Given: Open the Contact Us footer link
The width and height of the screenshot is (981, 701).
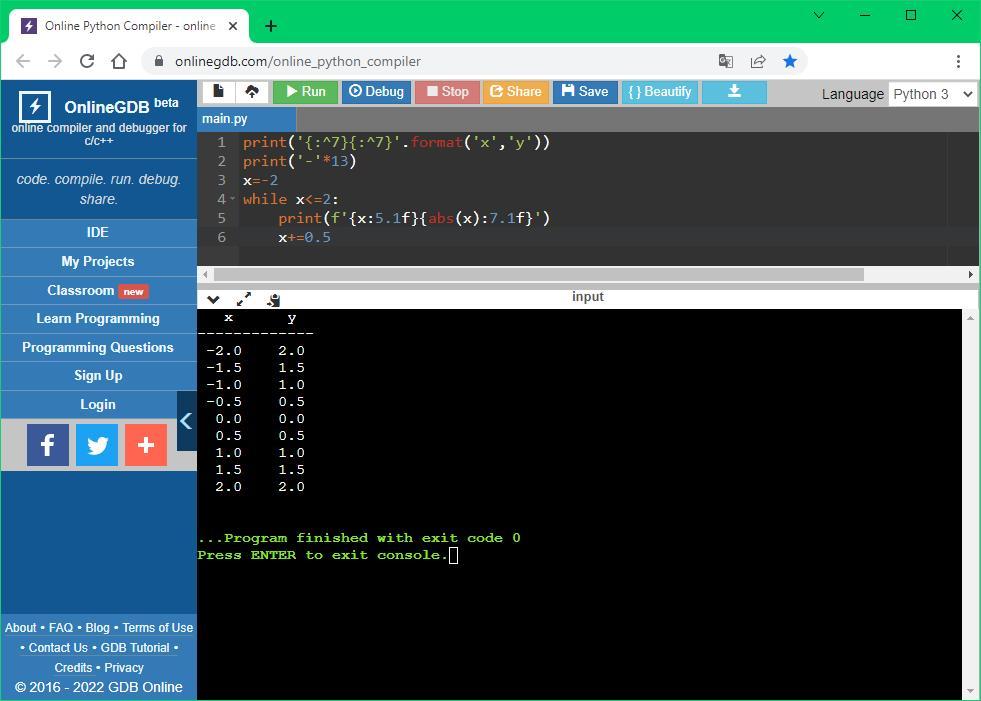Looking at the screenshot, I should click(x=58, y=648).
